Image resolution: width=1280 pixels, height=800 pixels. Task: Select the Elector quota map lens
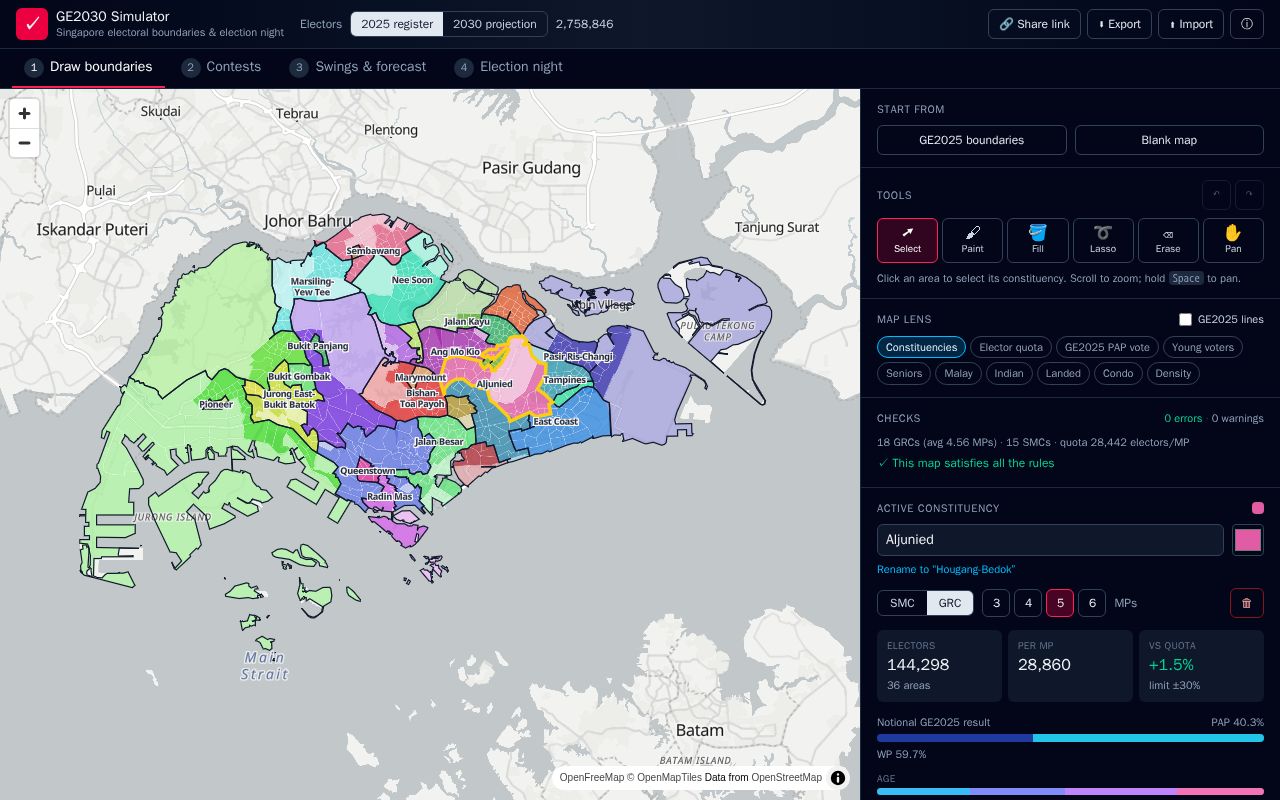point(1011,347)
